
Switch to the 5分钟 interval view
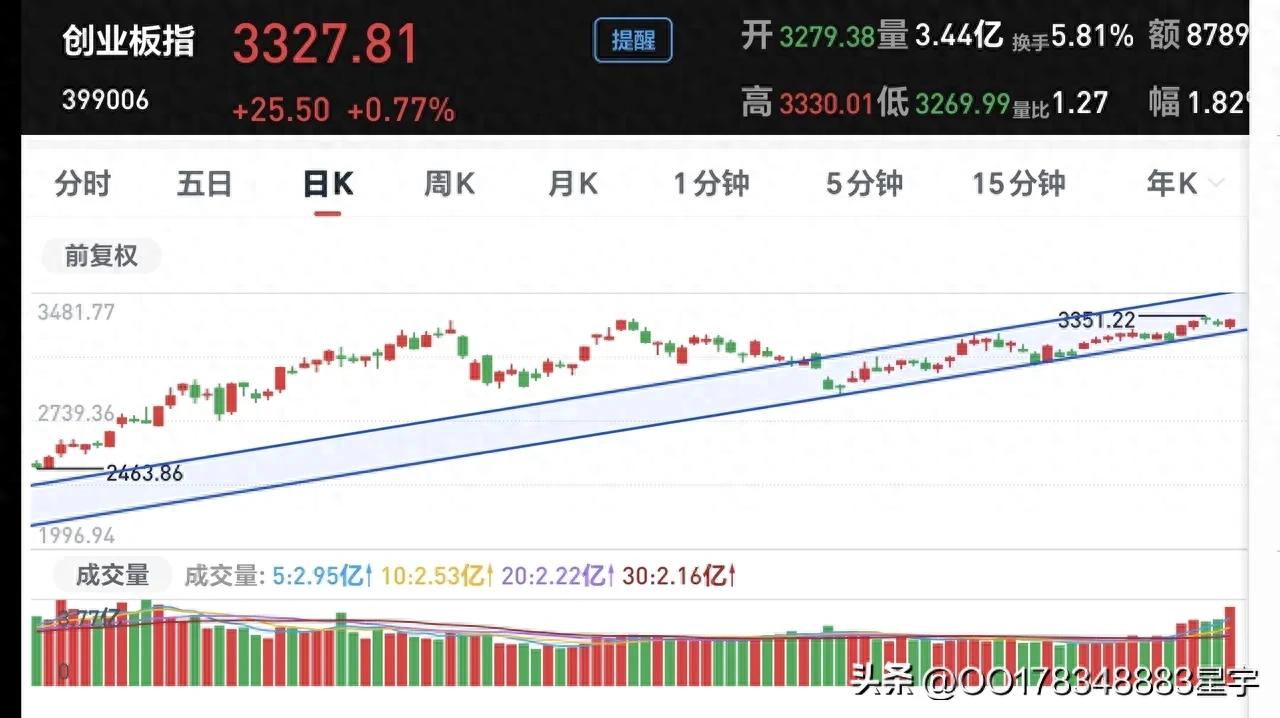(862, 184)
